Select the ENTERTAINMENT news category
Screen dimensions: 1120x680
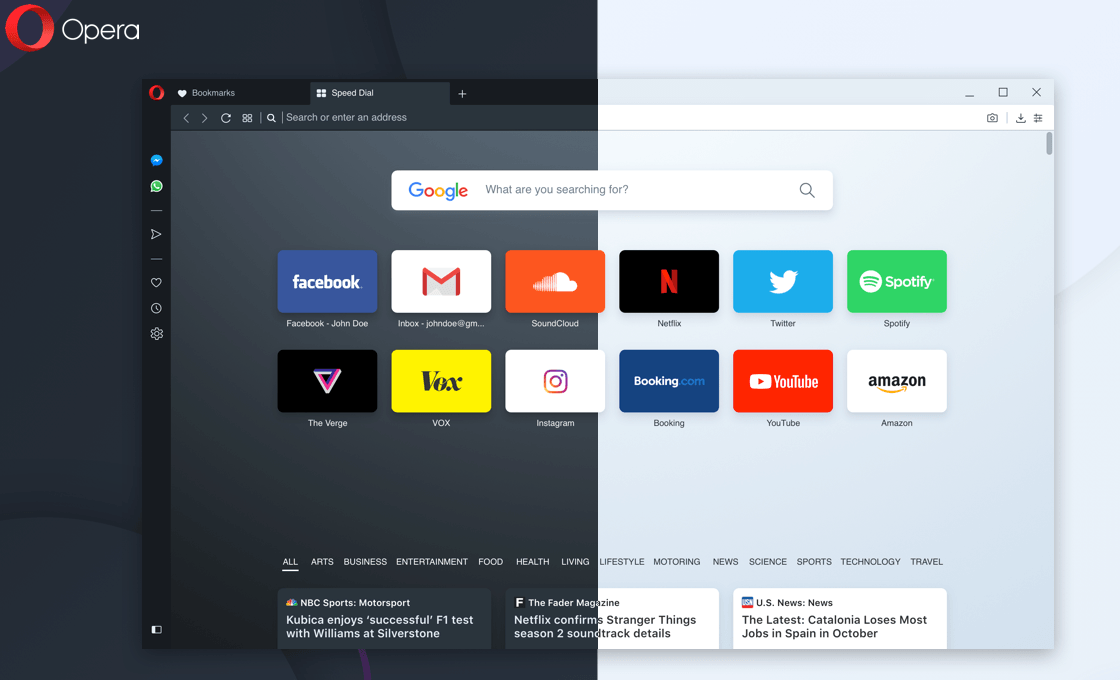(x=432, y=562)
